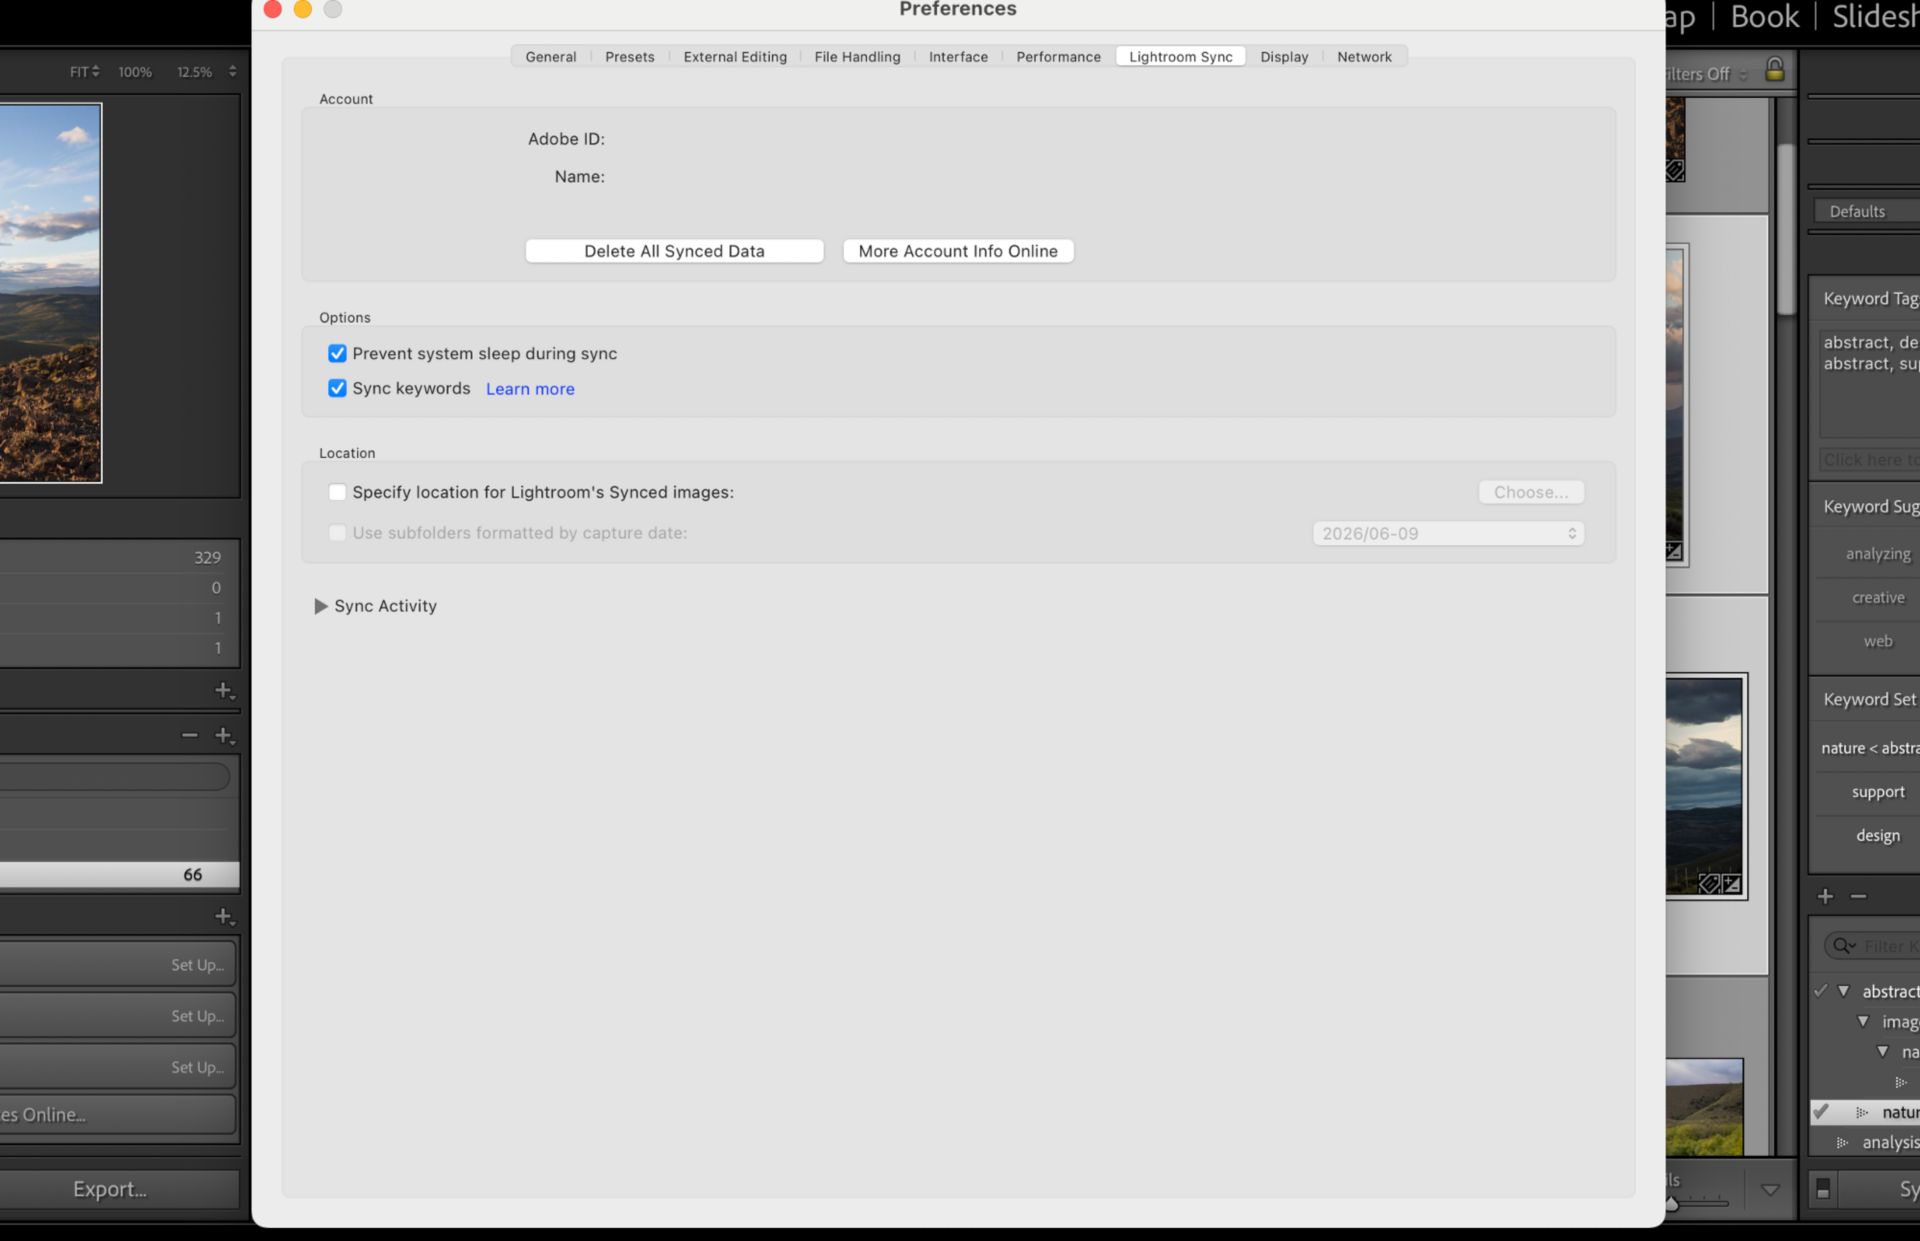Screen dimensions: 1920x1241
Task: Click the keyword badge on the top grid thumbnail
Action: tap(1675, 171)
